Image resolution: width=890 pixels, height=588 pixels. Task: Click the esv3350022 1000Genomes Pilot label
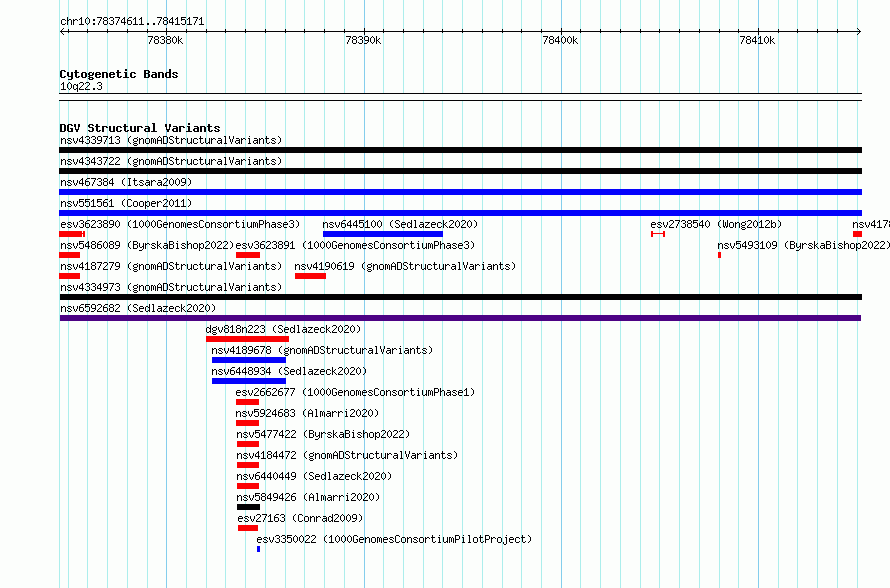click(x=394, y=539)
